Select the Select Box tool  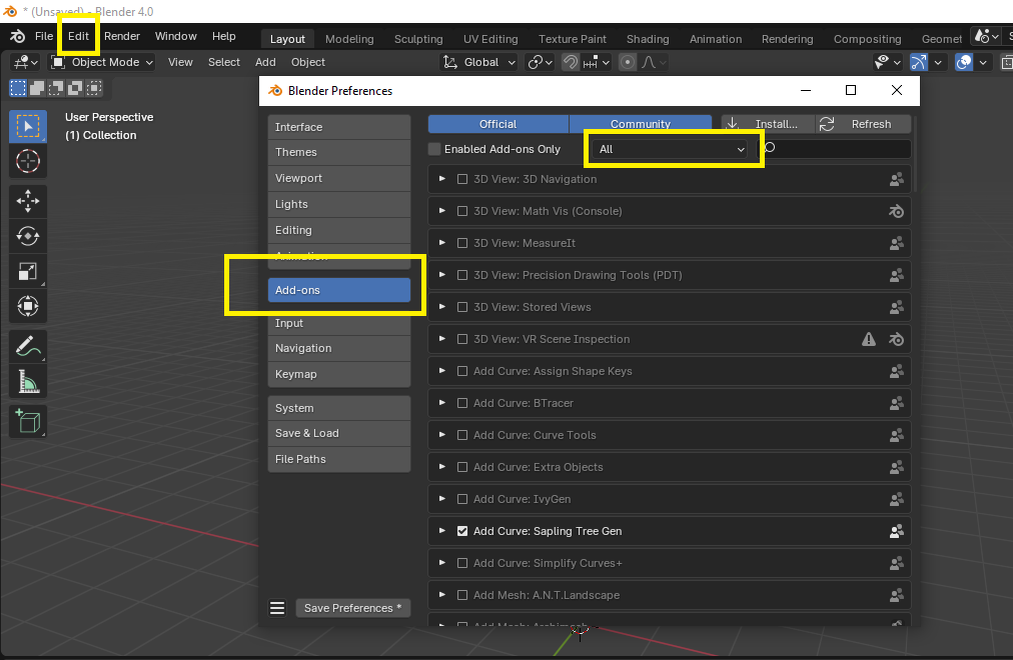28,127
